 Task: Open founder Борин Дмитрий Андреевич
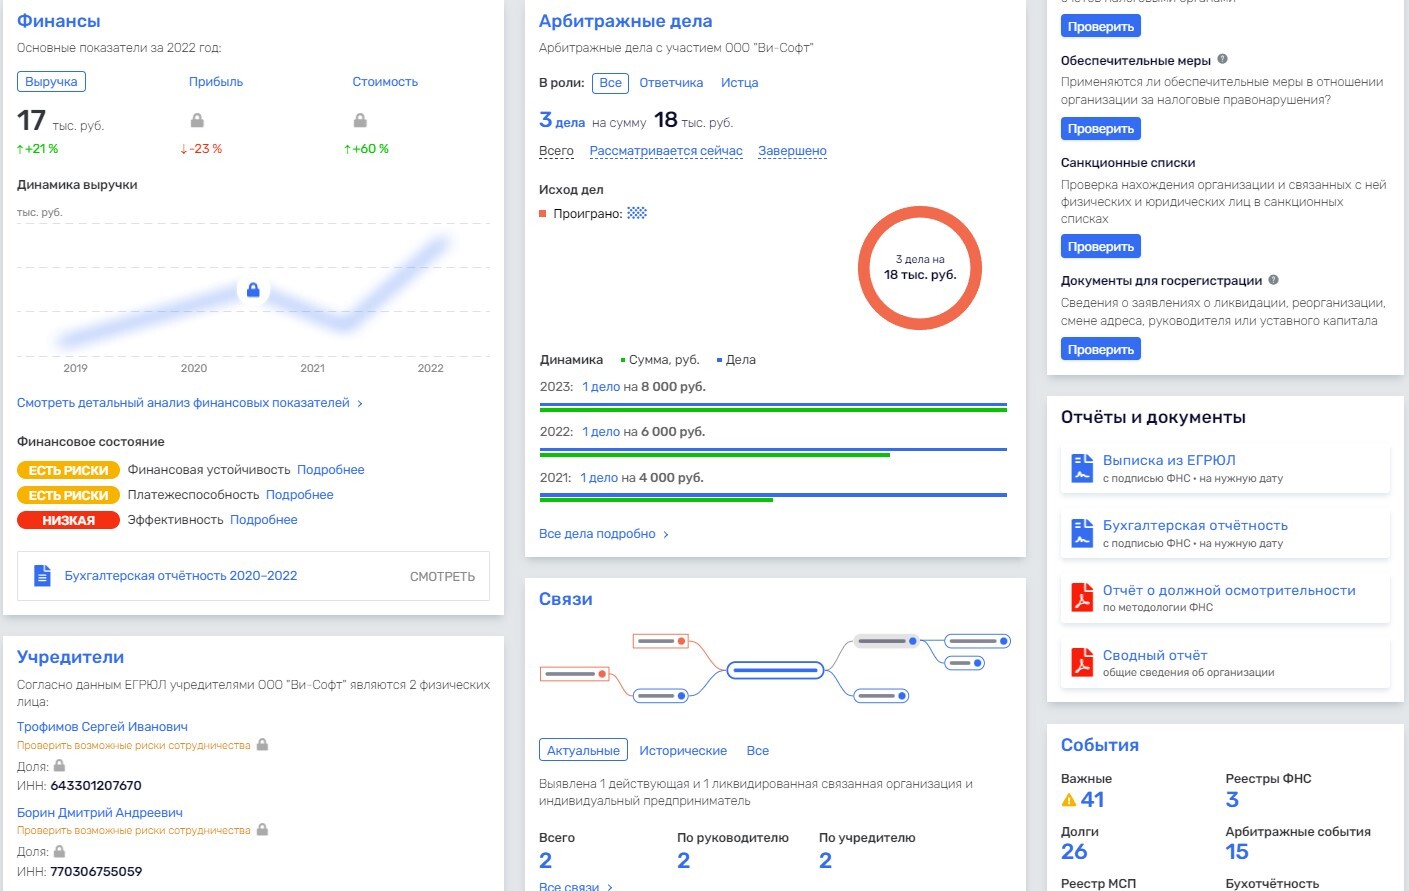100,813
